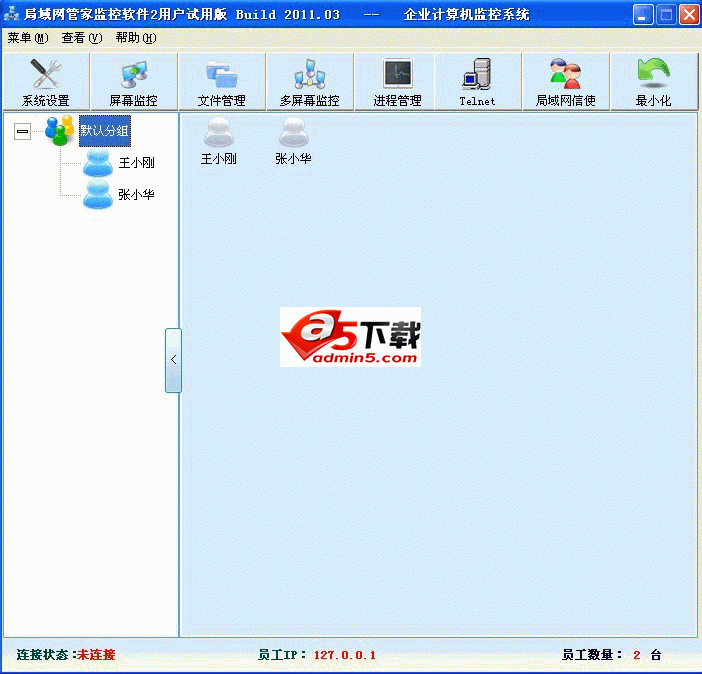Image resolution: width=702 pixels, height=674 pixels.
Task: Click the 127.0.0.1 employee IP value
Action: tap(345, 655)
